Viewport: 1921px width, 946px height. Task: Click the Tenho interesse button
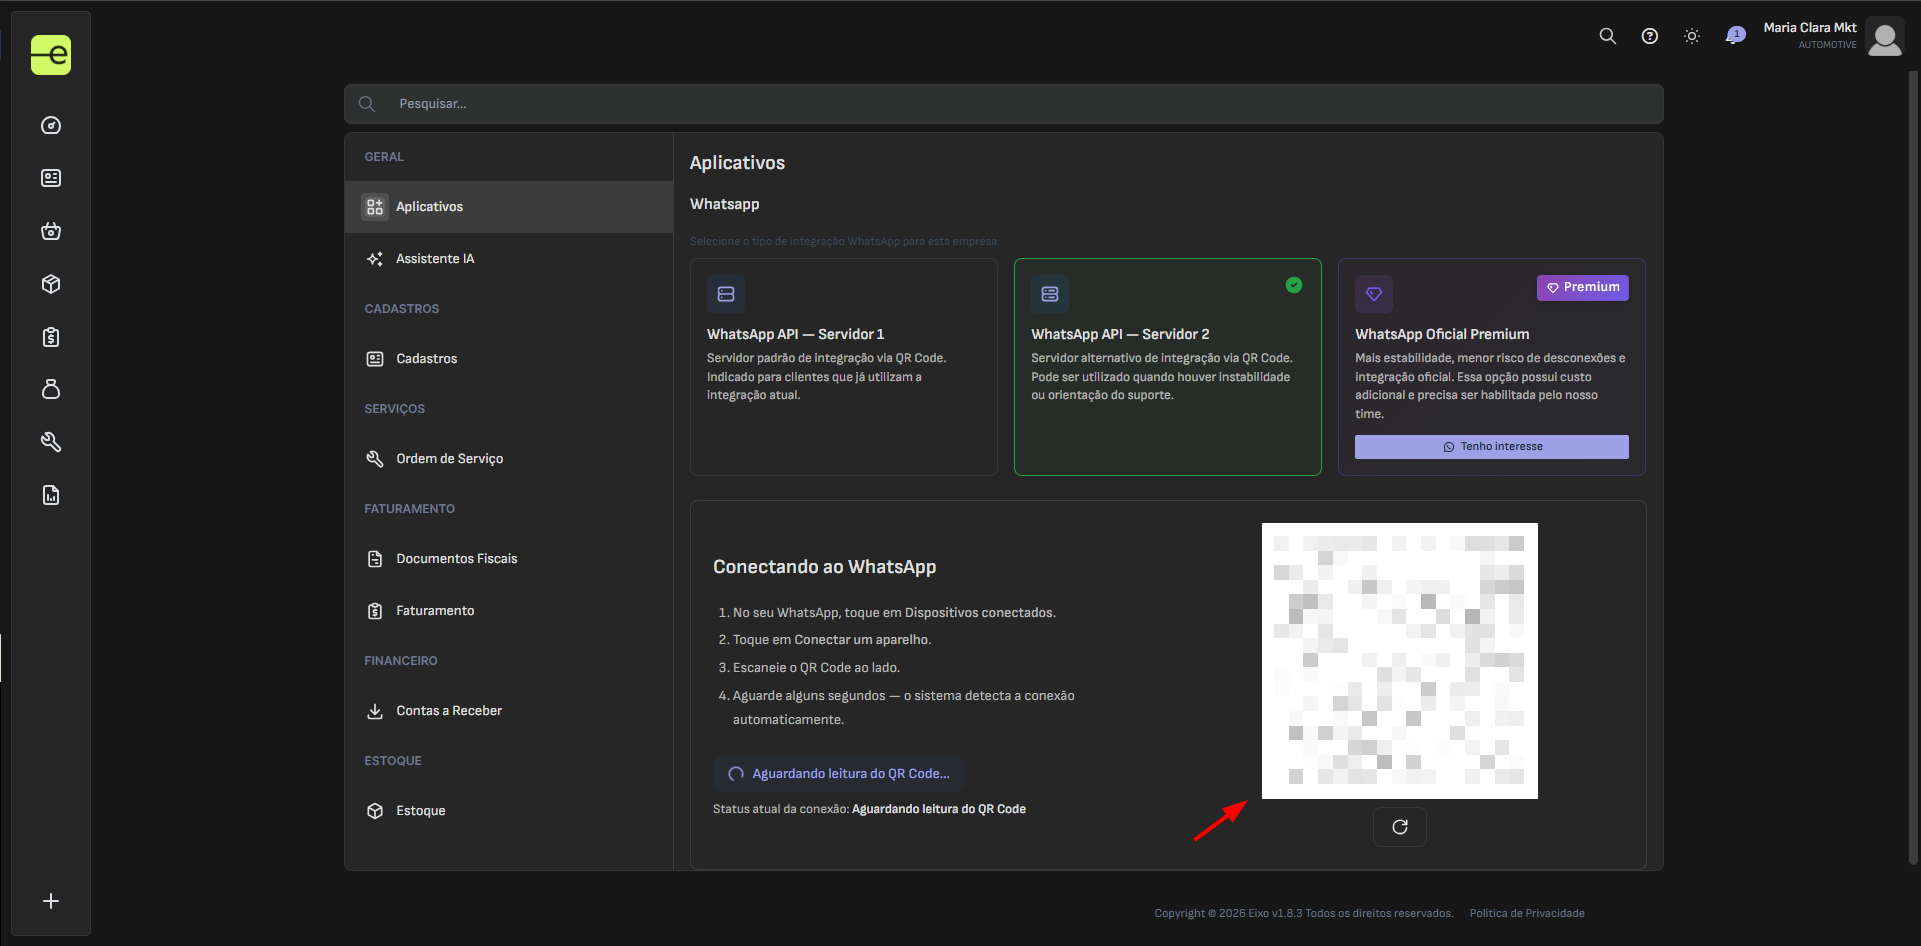1492,447
